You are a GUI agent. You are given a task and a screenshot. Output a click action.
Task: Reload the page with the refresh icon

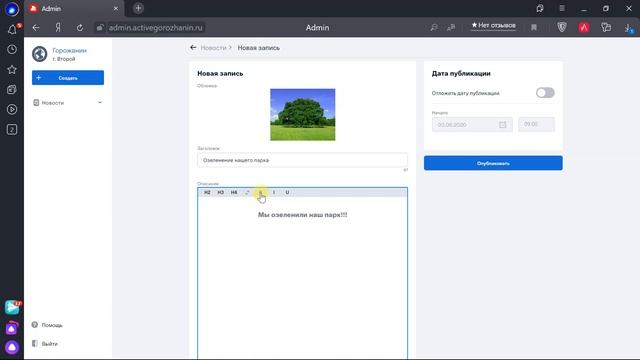(x=80, y=27)
